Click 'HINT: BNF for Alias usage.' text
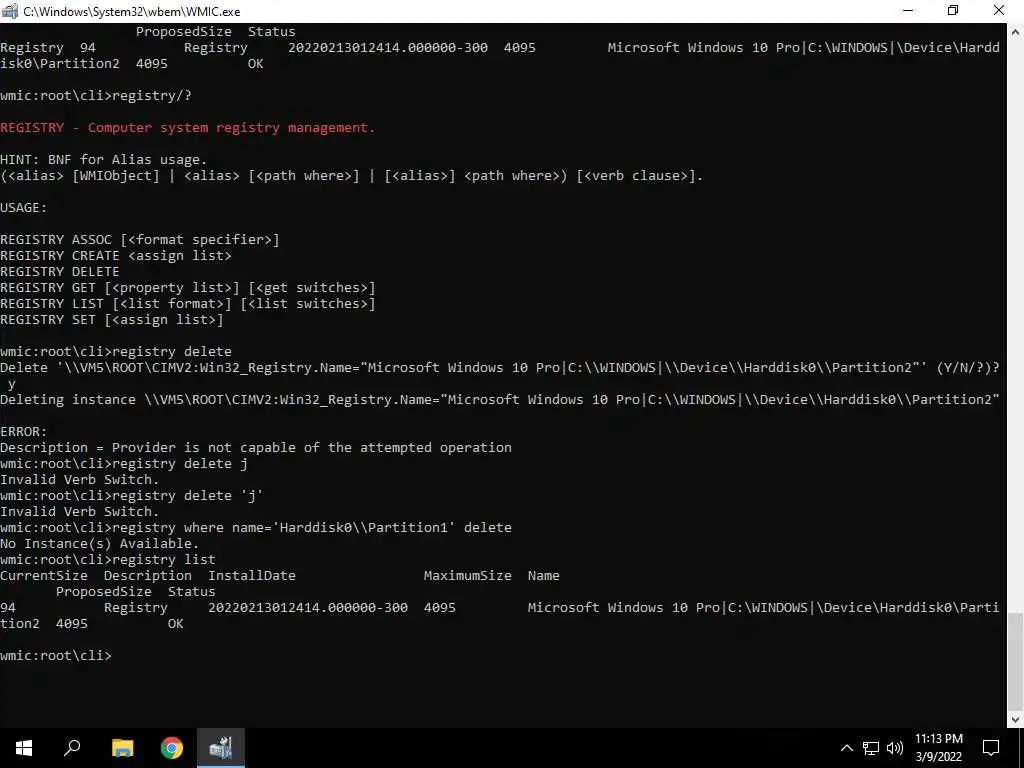Screen dimensions: 1024x768 click(x=103, y=159)
